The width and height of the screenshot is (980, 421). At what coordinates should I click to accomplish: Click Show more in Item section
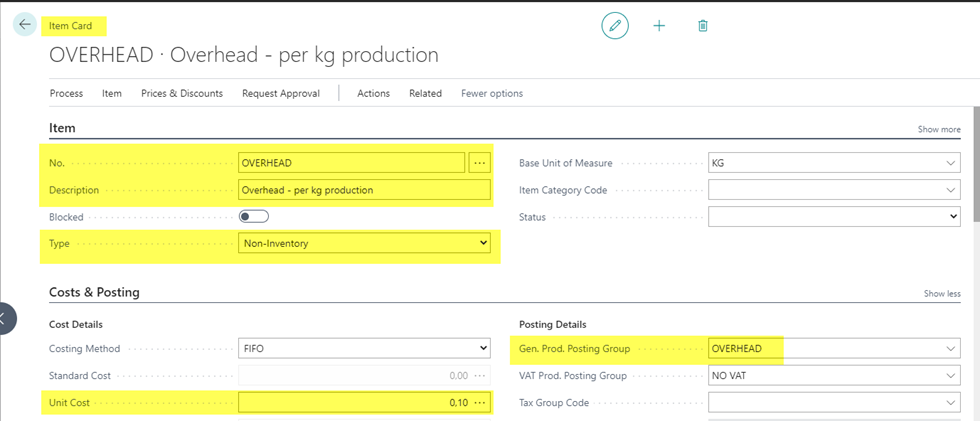(x=938, y=129)
